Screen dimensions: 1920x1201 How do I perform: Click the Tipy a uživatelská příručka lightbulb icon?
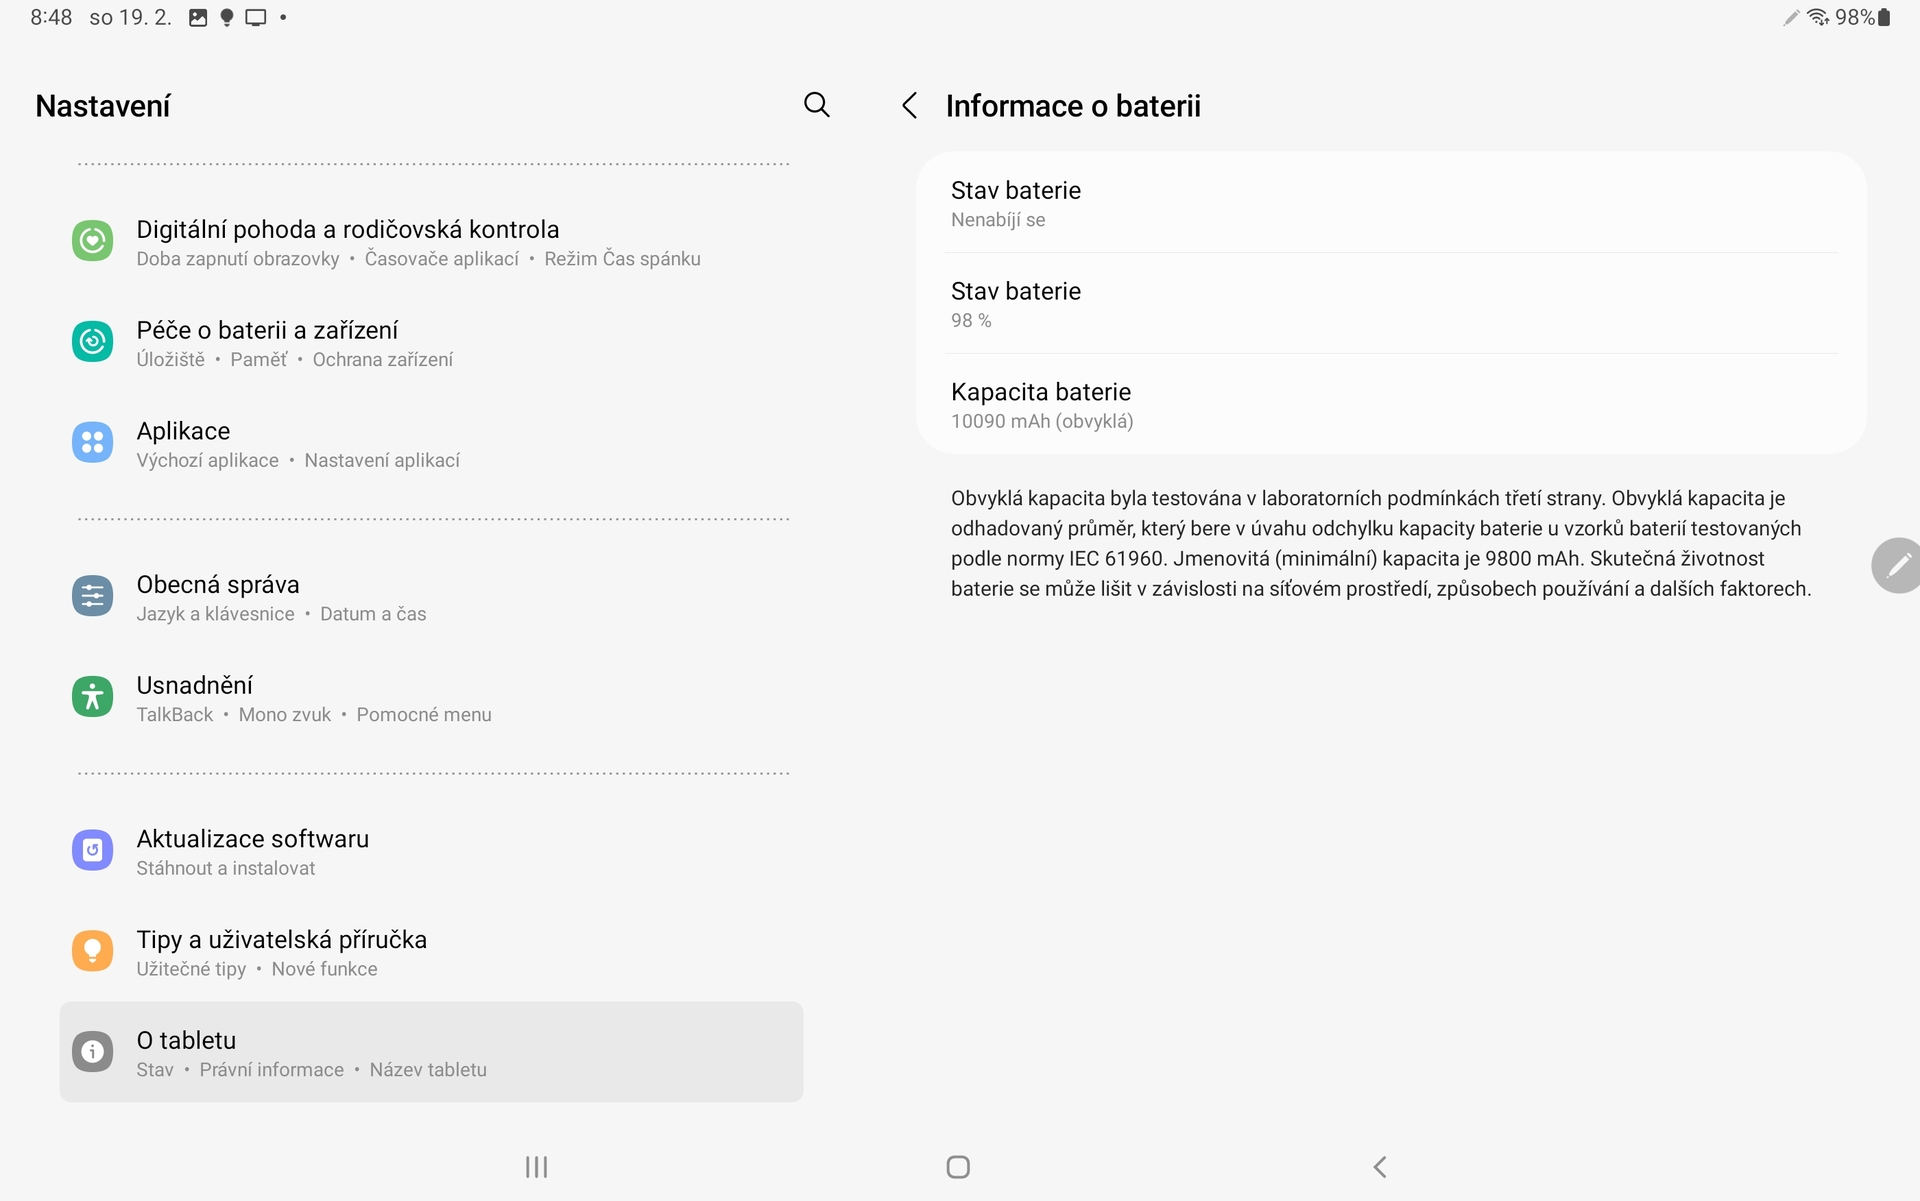click(x=92, y=951)
